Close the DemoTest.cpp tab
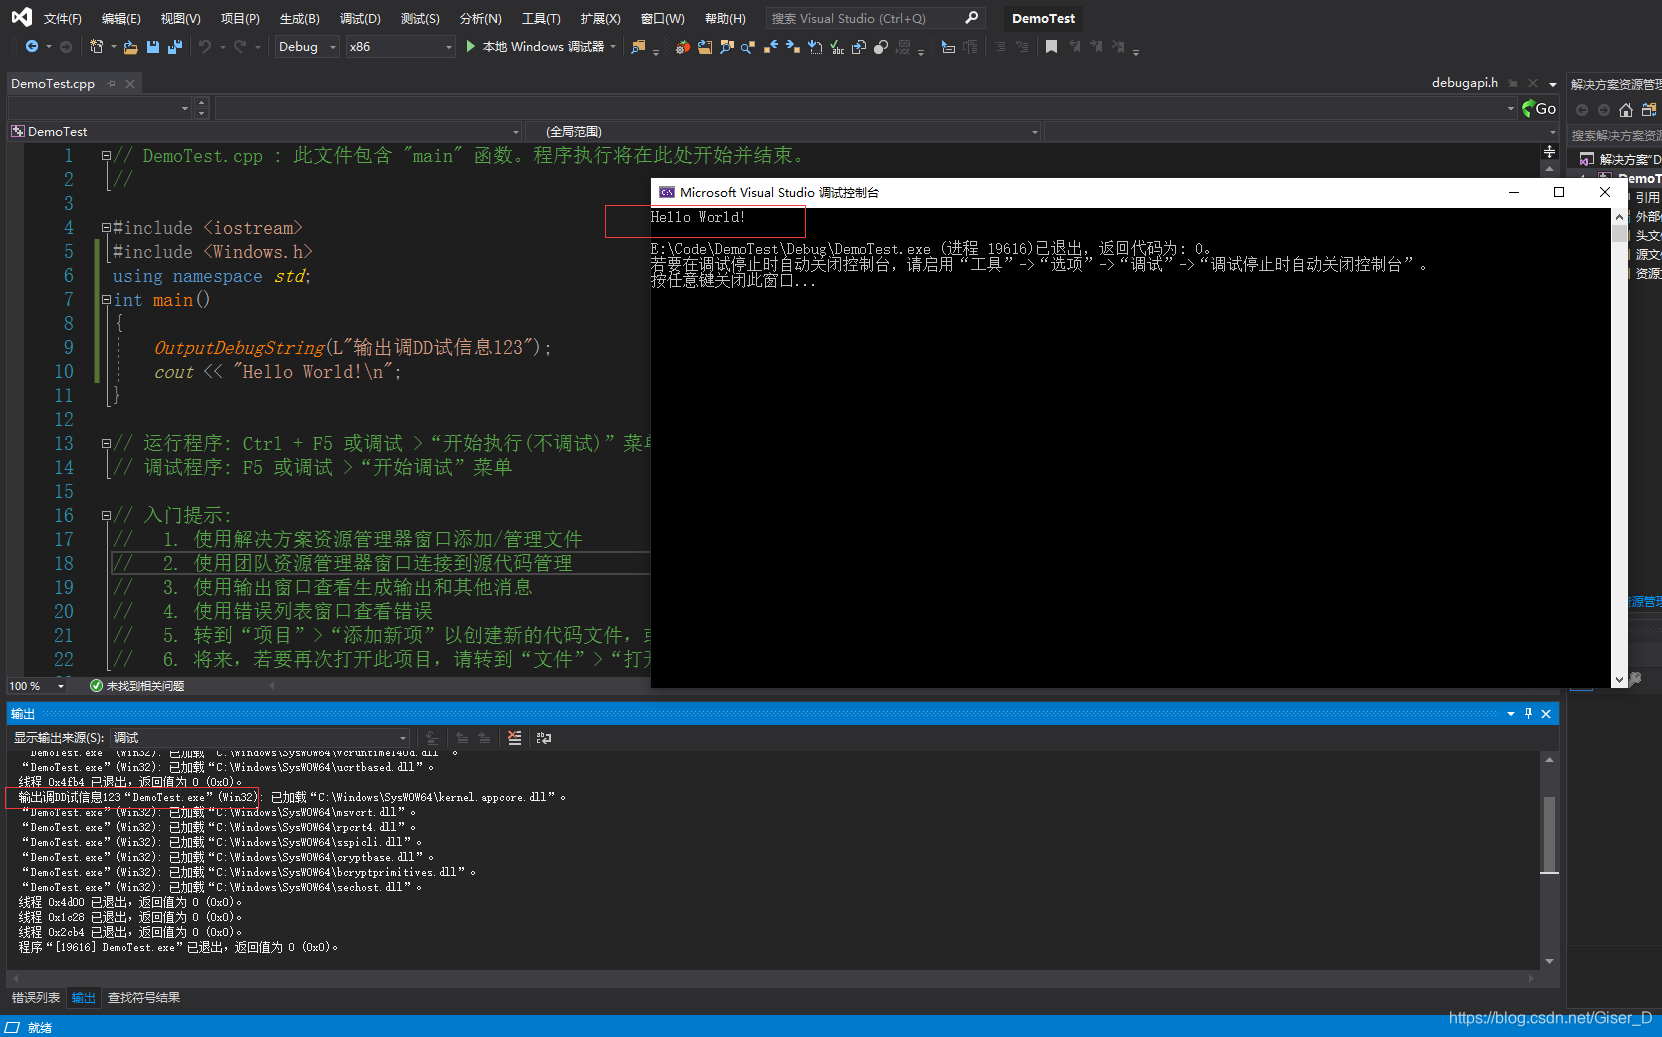 pos(130,84)
